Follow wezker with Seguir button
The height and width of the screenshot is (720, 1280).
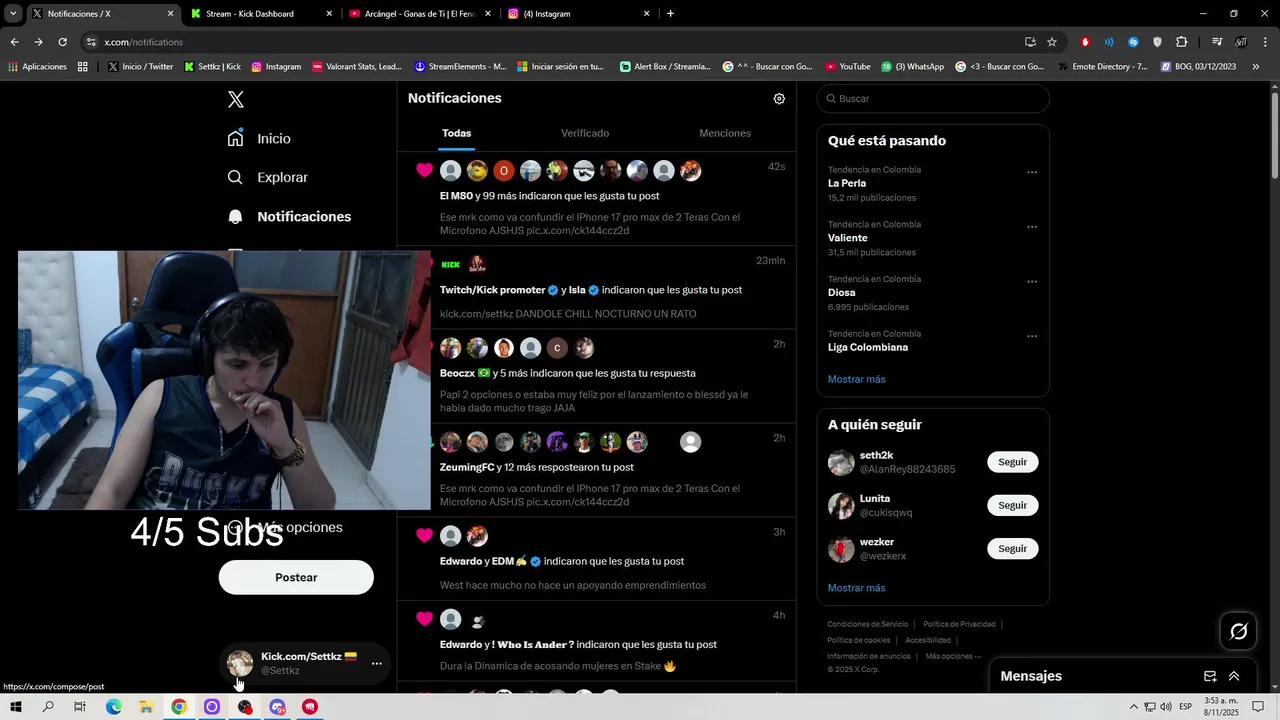pos(1012,549)
